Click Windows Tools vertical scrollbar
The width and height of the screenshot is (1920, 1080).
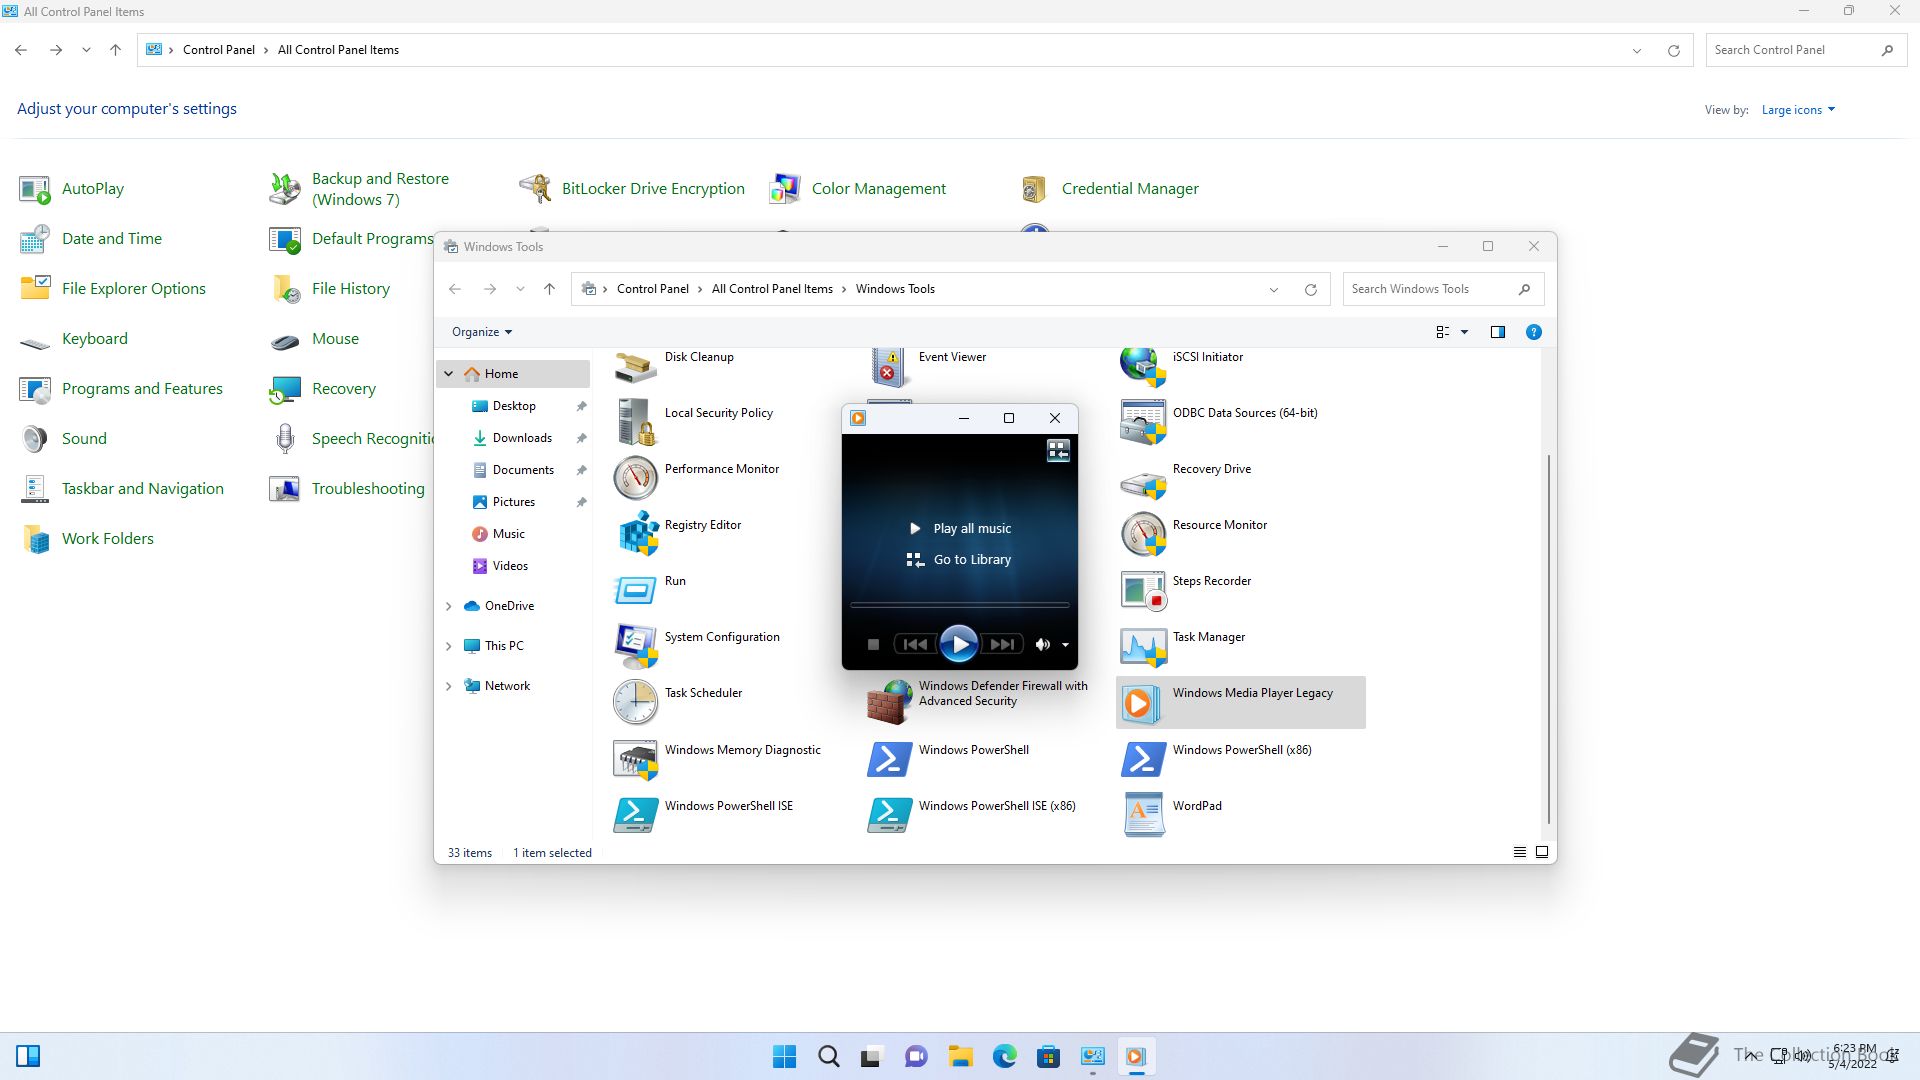pyautogui.click(x=1549, y=640)
